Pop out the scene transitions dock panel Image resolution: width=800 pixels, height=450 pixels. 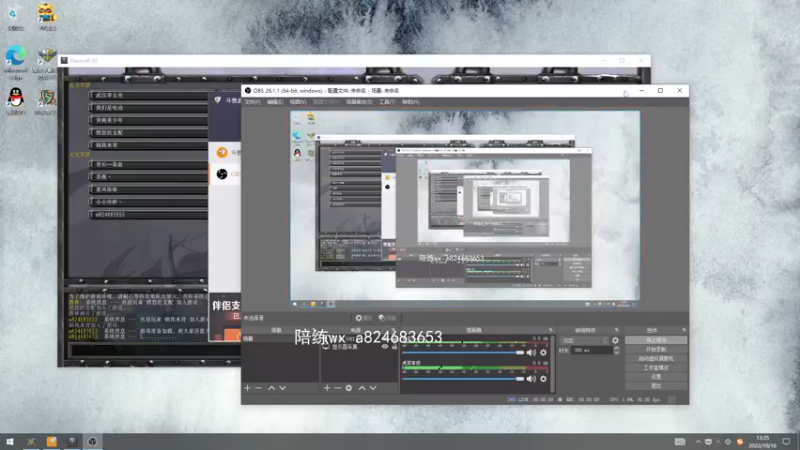616,331
